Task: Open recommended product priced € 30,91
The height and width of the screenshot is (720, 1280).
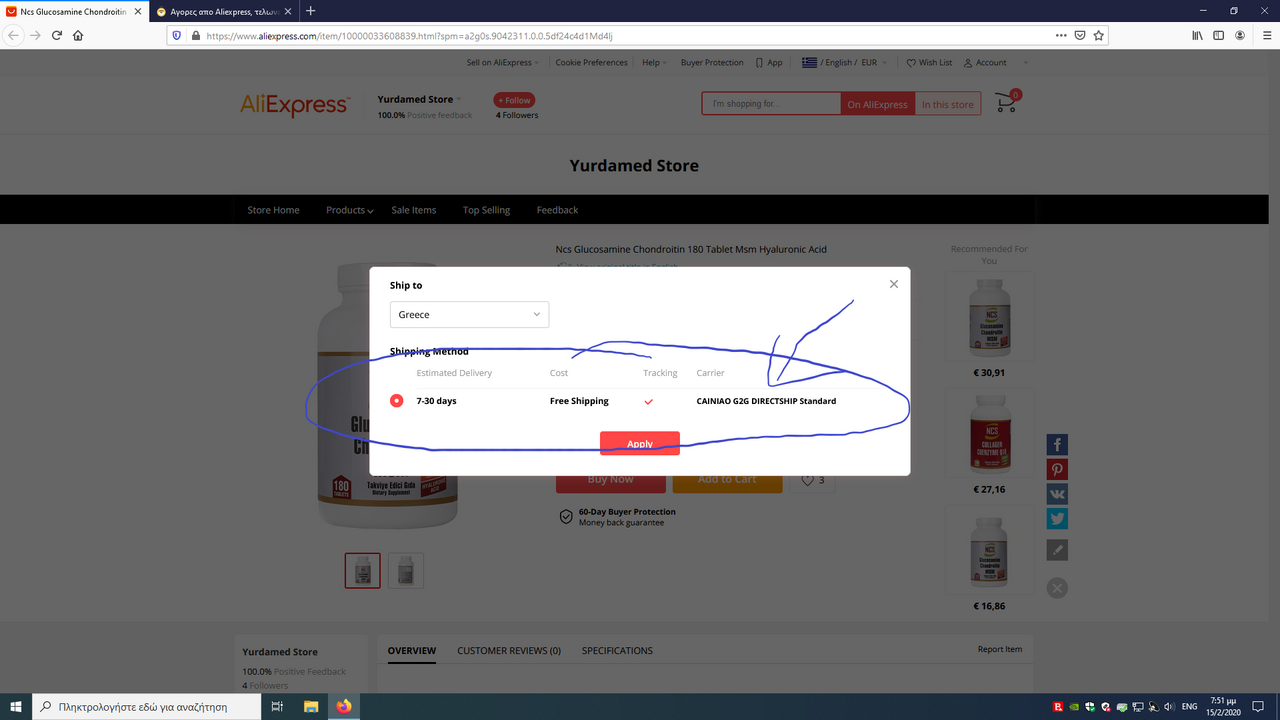Action: [x=989, y=317]
